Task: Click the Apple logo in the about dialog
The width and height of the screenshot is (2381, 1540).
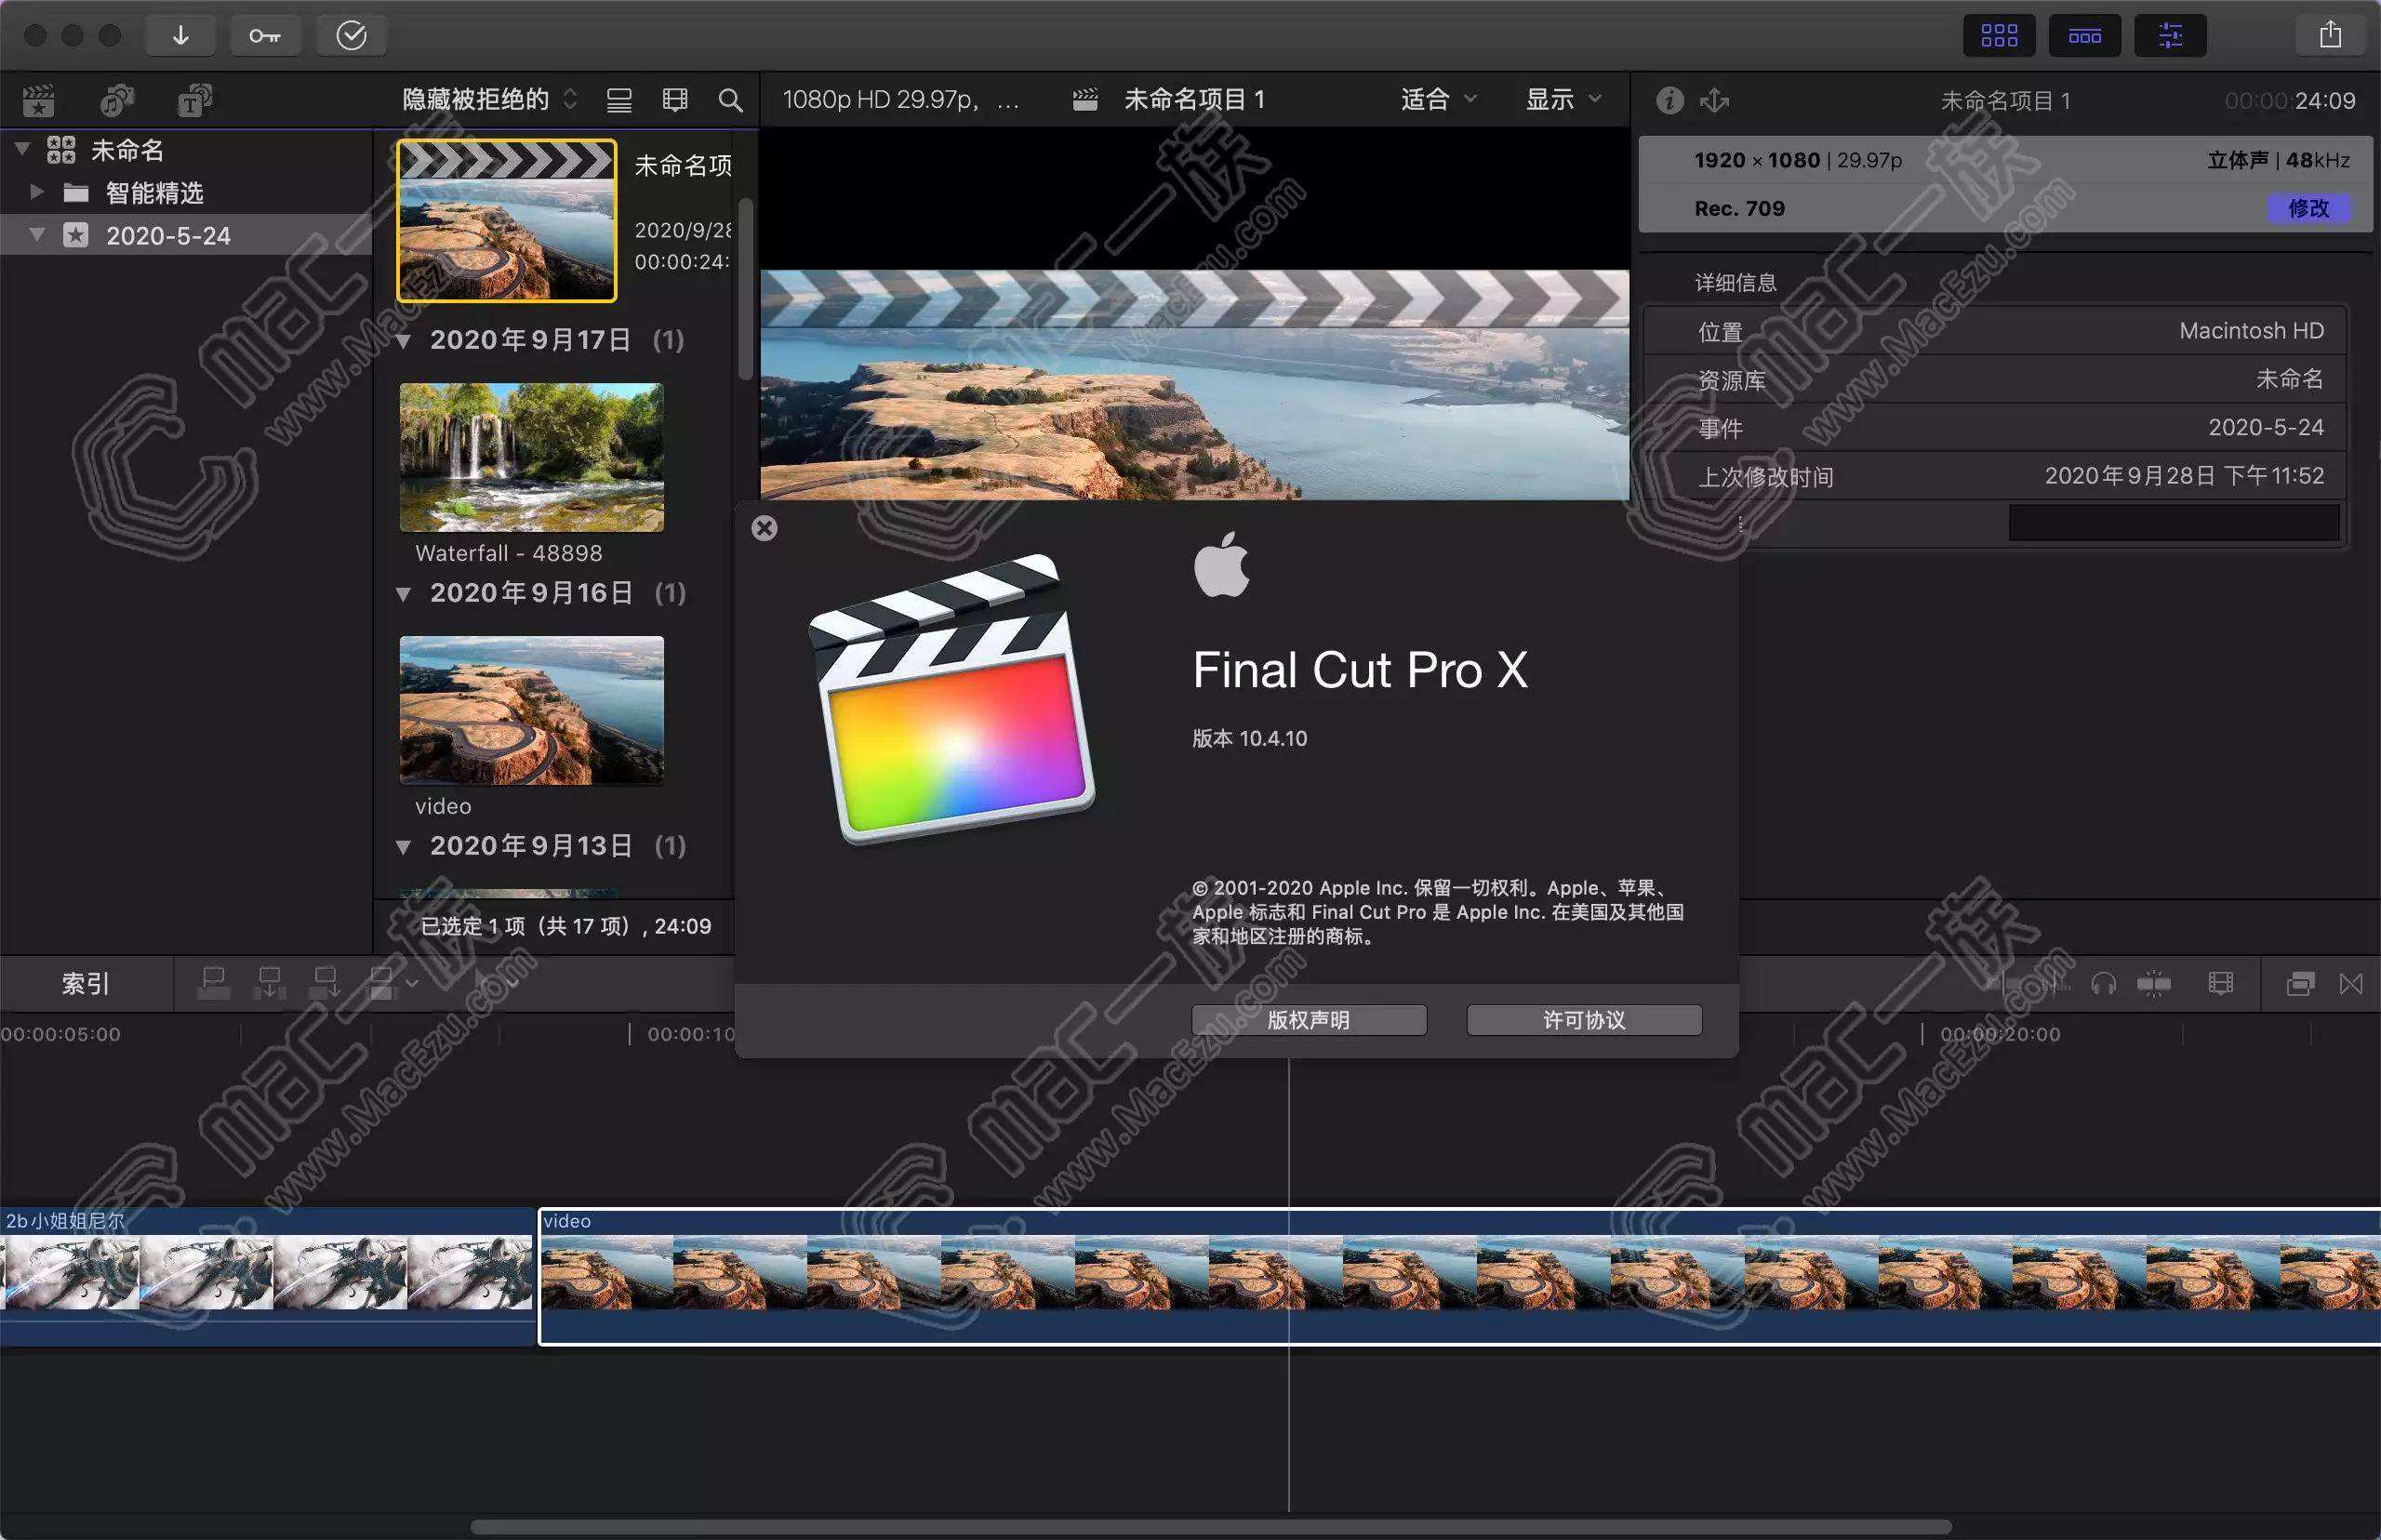Action: (x=1221, y=564)
